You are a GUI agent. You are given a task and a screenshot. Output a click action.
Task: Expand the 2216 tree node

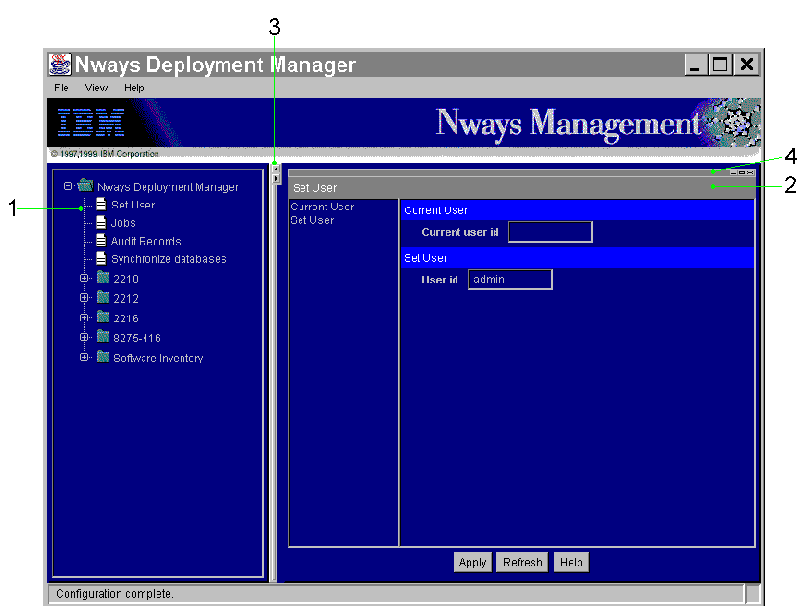coord(85,317)
